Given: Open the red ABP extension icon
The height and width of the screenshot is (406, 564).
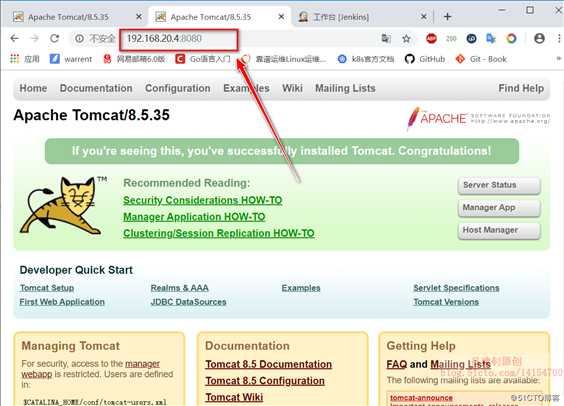Looking at the screenshot, I should pyautogui.click(x=431, y=38).
